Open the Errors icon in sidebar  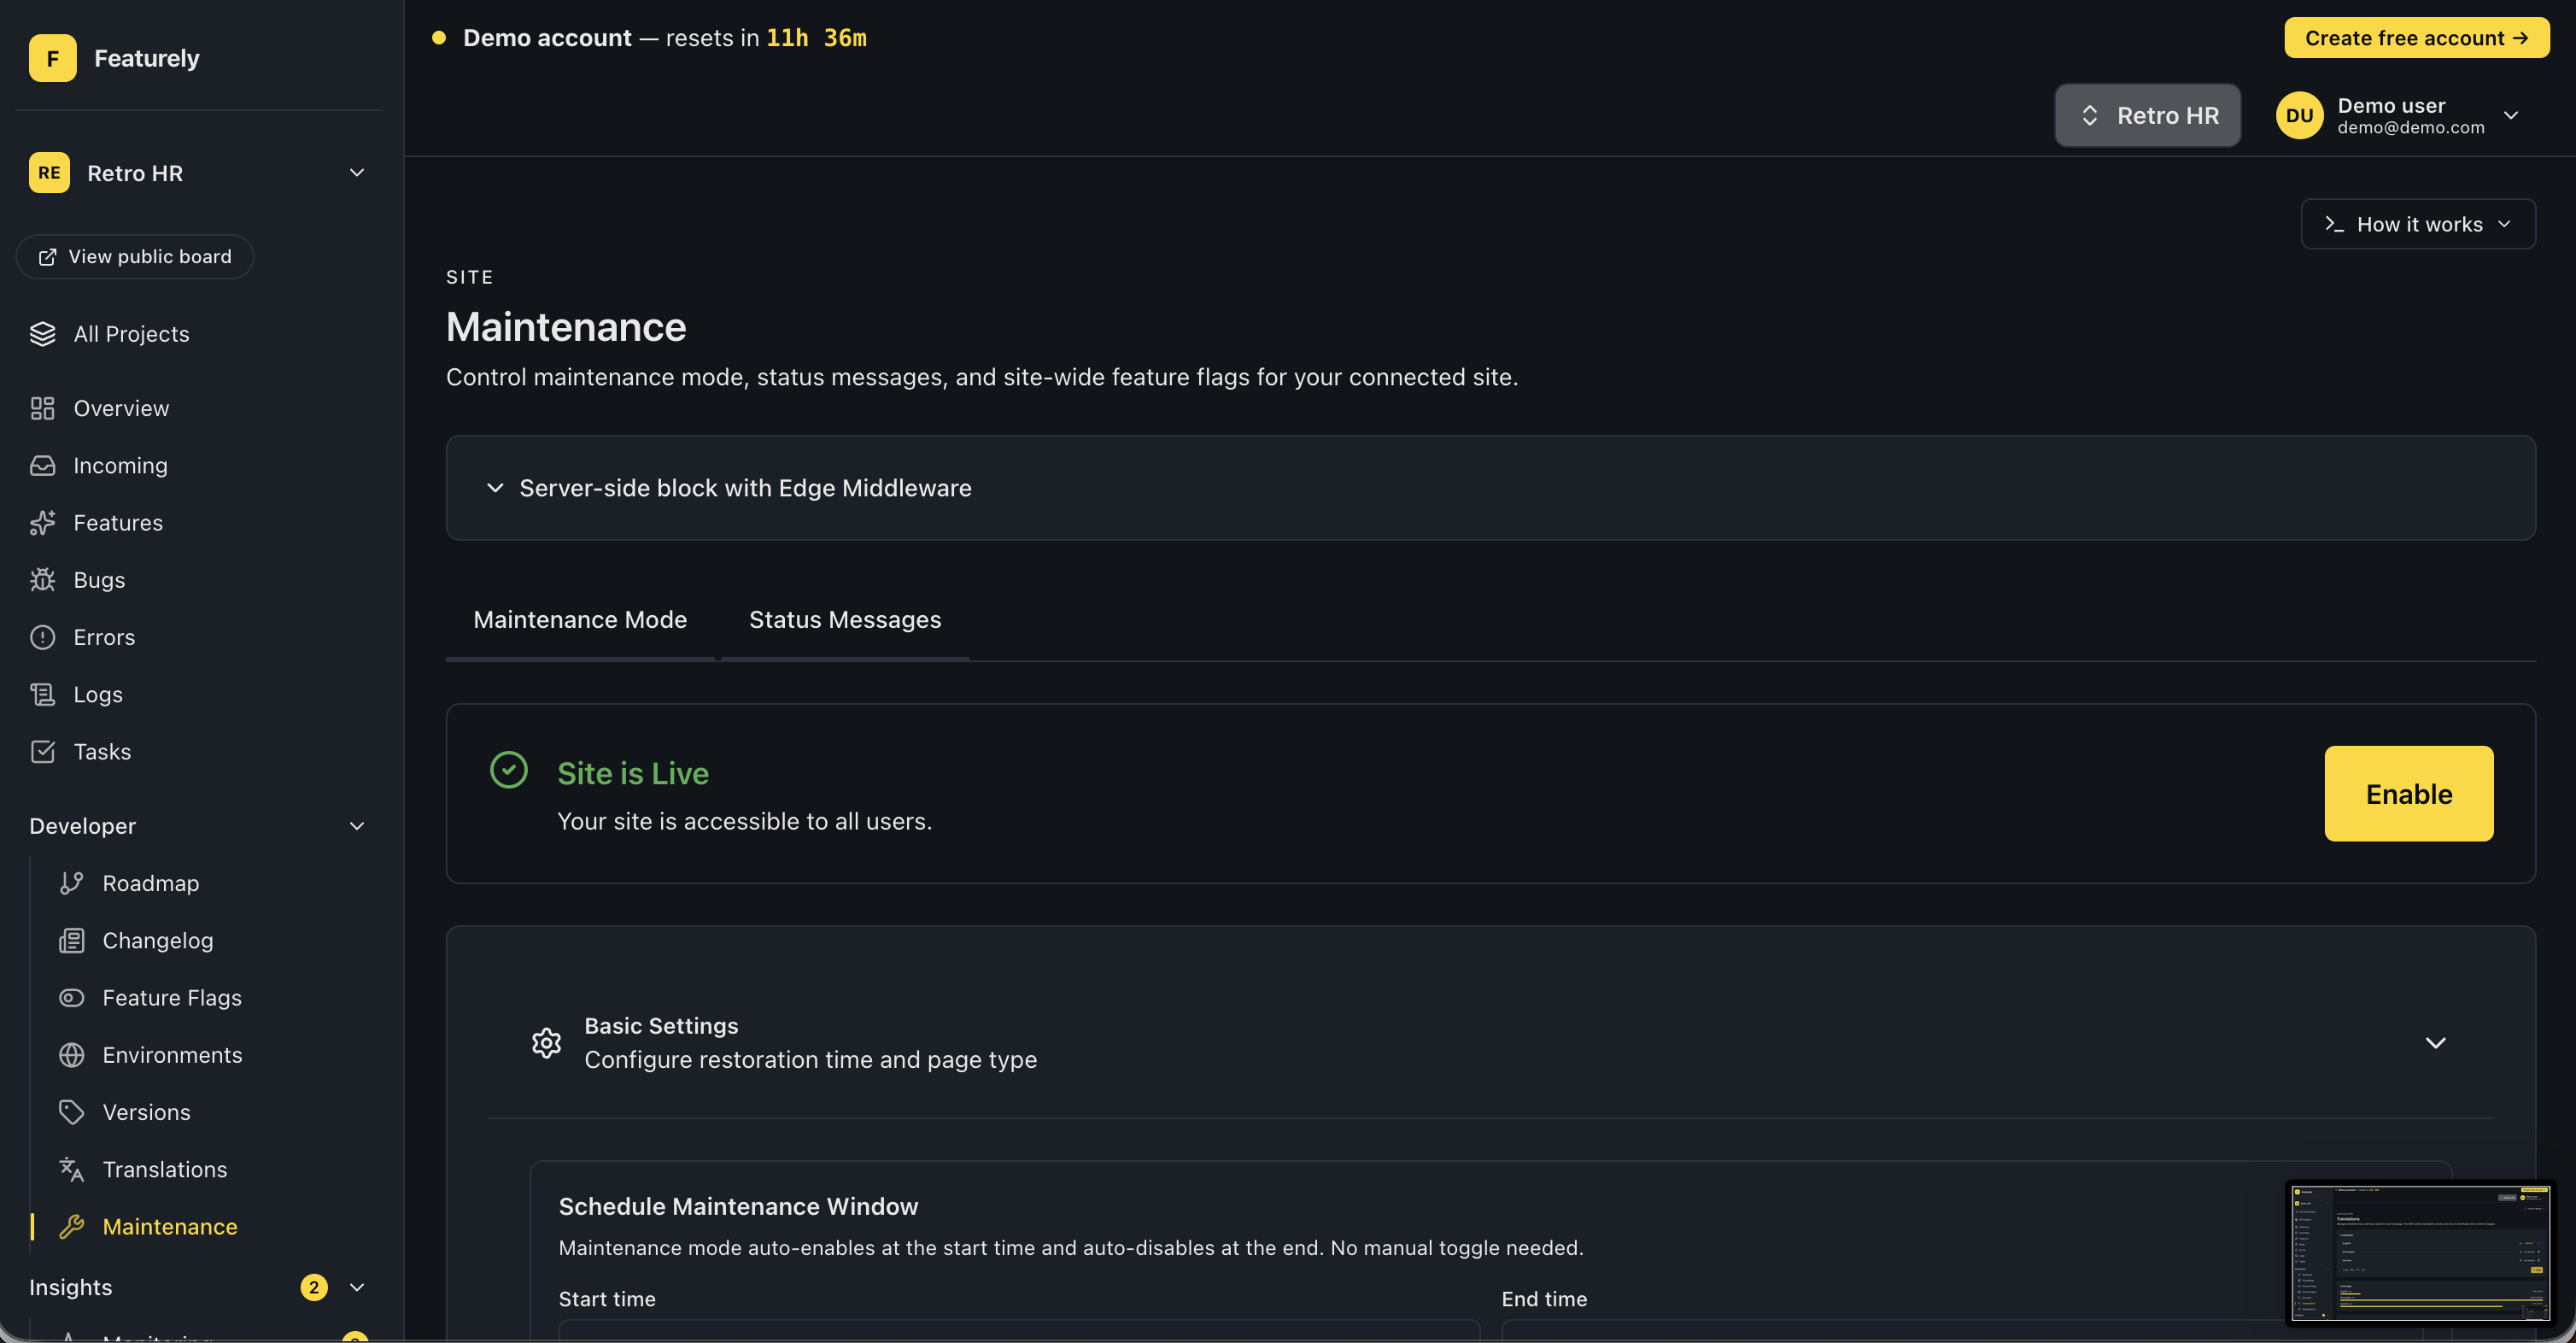click(42, 637)
